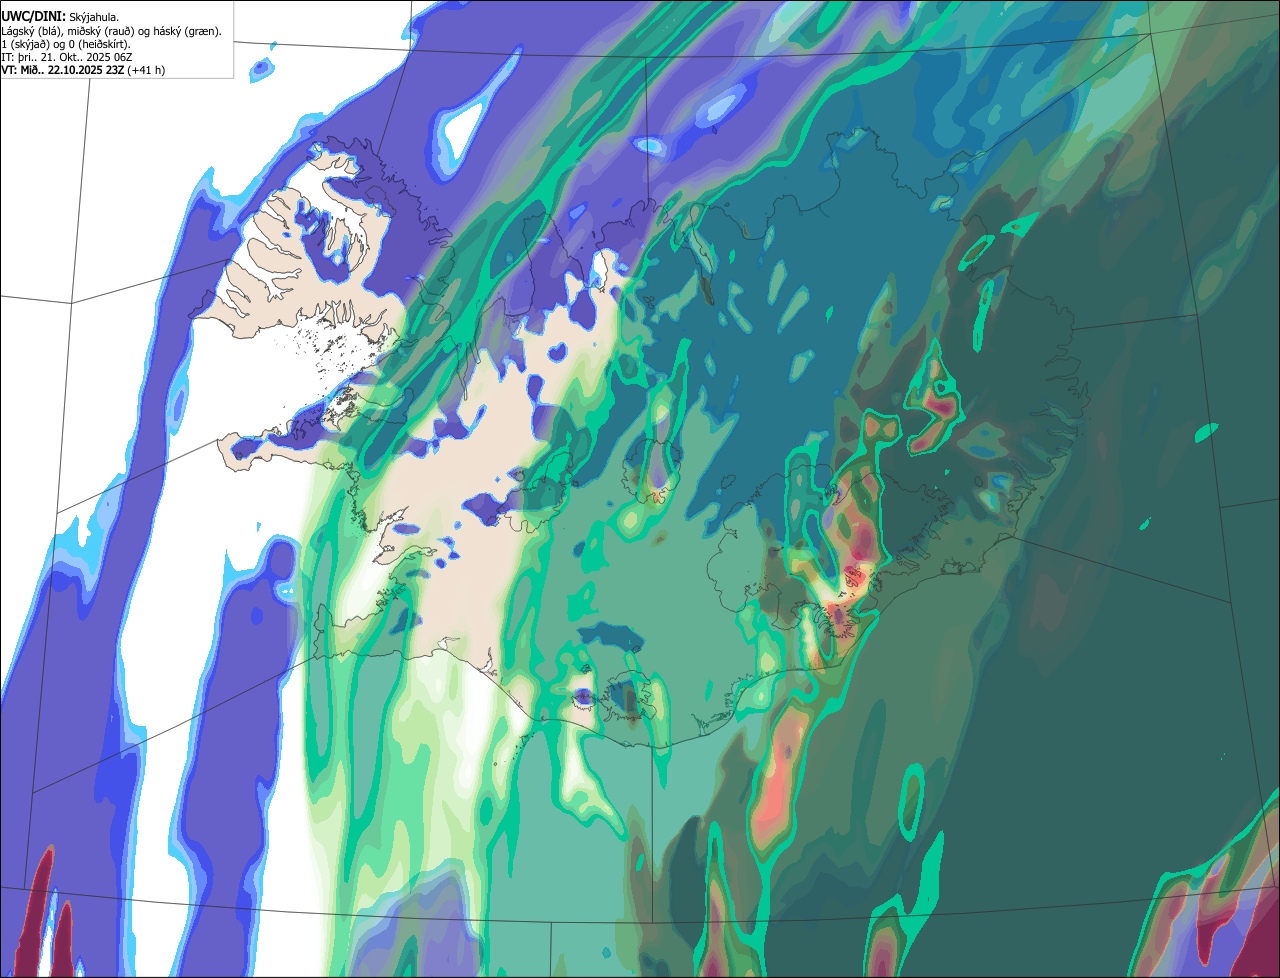Click the 'IT: þri.. 21. Okt.. 2025 06Z' line
1280x978 pixels.
(67, 58)
